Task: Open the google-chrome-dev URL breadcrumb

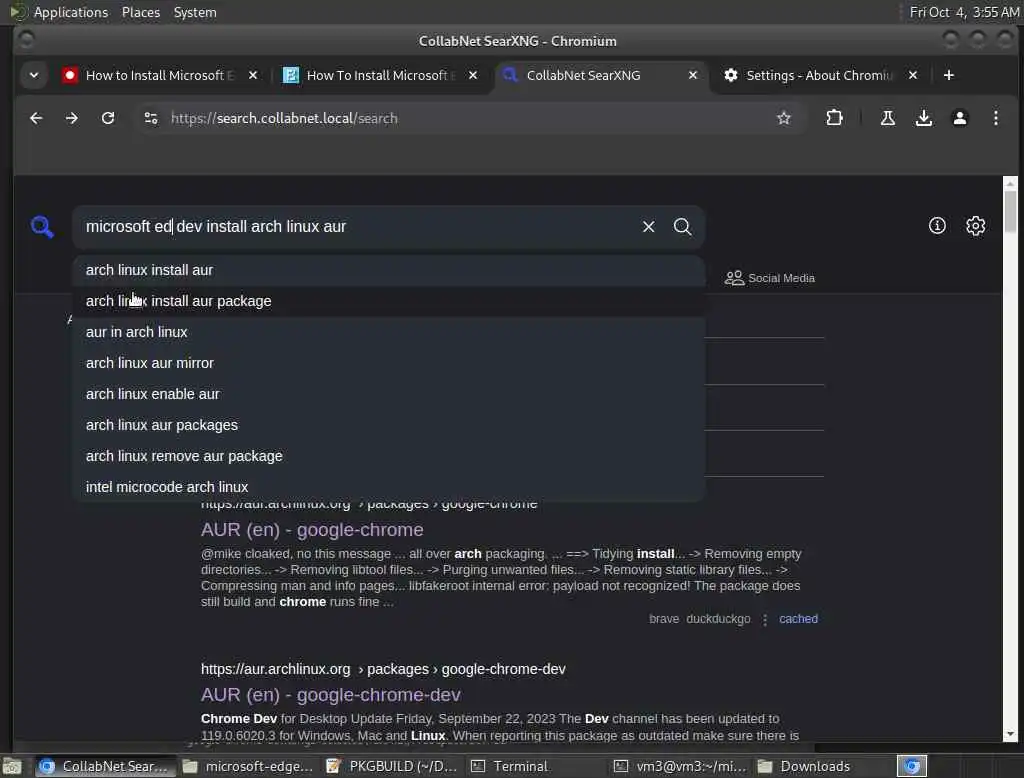Action: coord(383,669)
